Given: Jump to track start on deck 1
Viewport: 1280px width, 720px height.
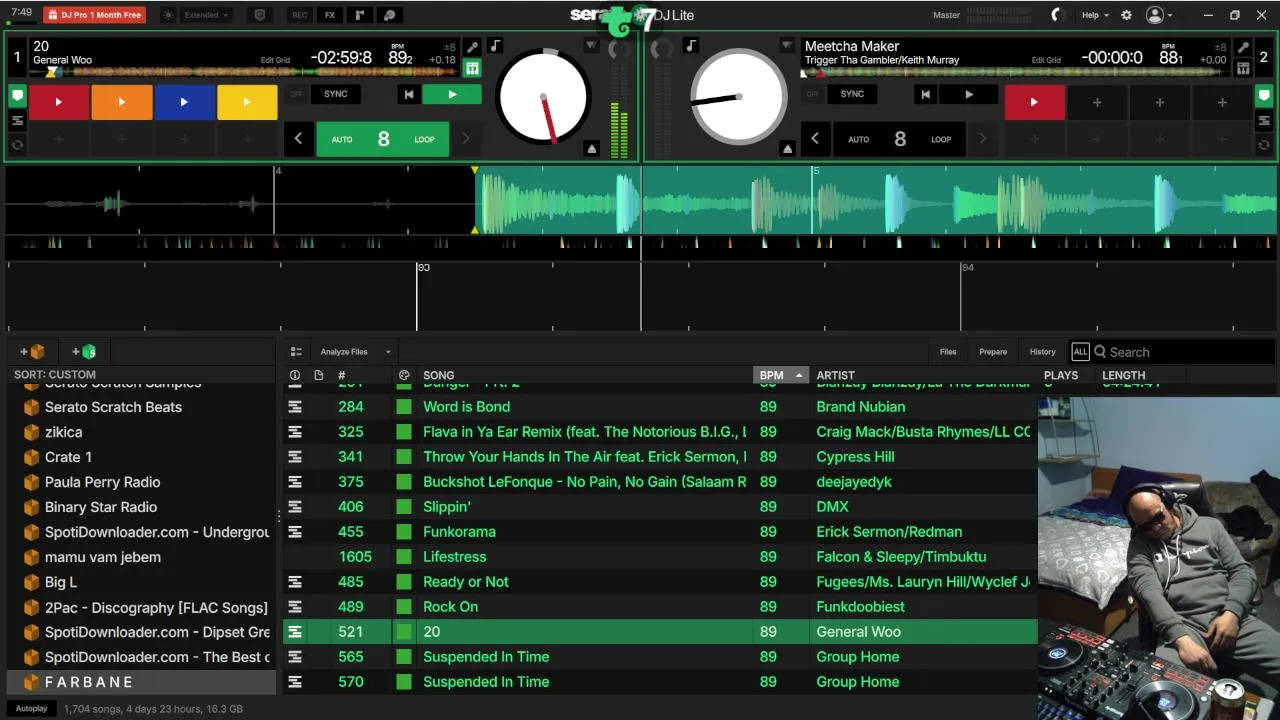Looking at the screenshot, I should tap(408, 94).
